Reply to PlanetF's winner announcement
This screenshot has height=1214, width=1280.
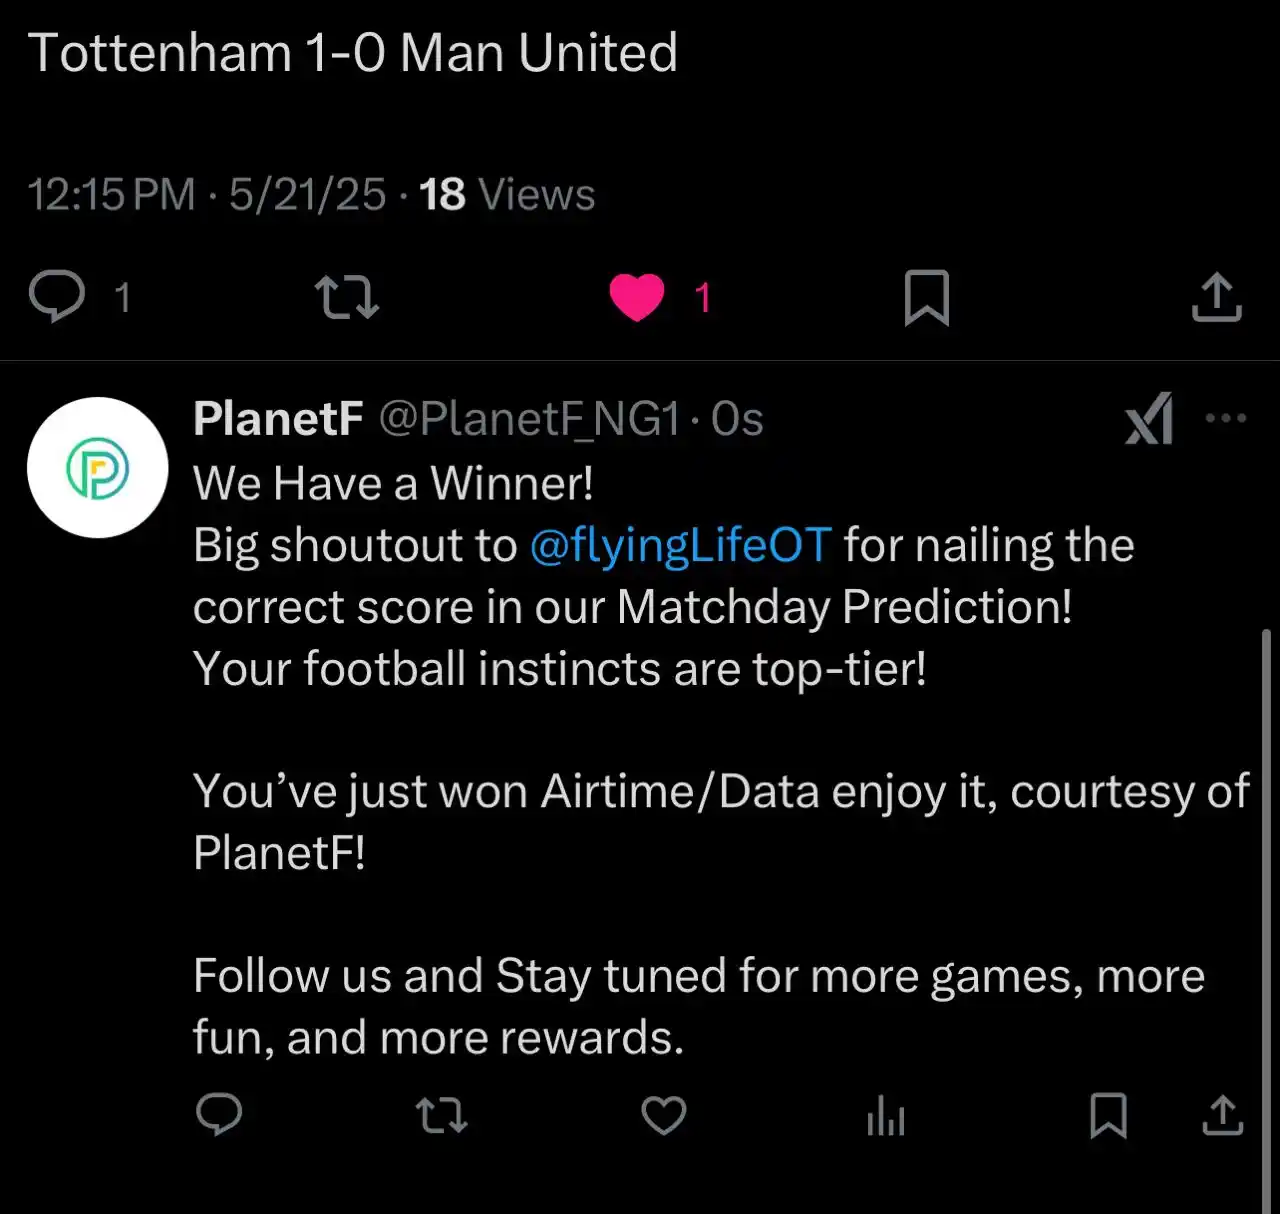click(219, 1114)
